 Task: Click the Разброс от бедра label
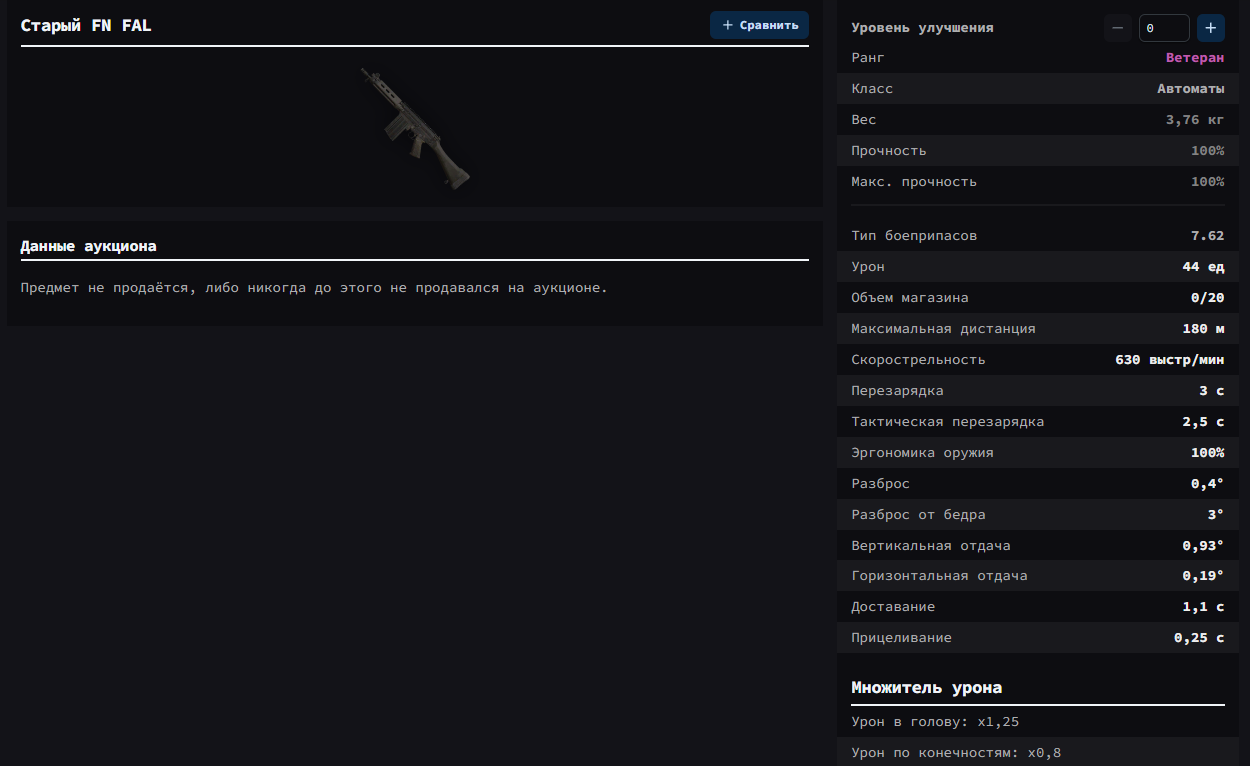pos(918,515)
